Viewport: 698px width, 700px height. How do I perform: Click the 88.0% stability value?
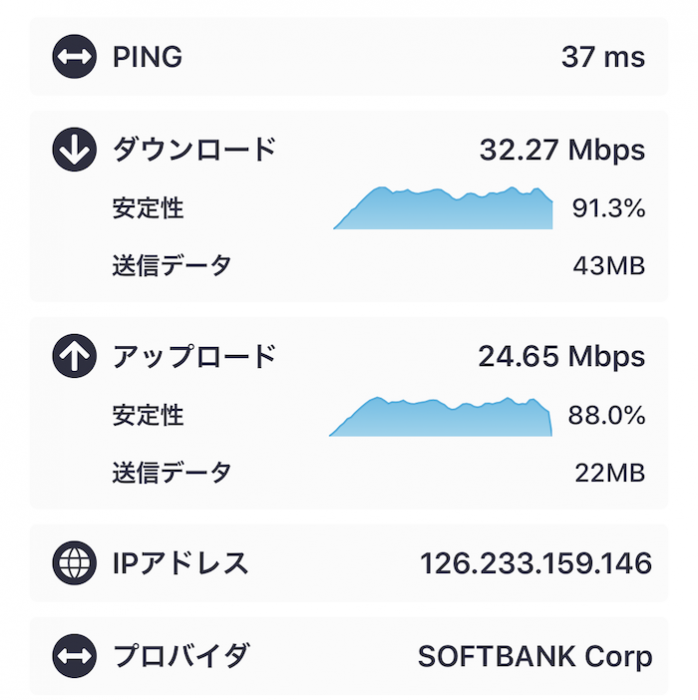[607, 415]
